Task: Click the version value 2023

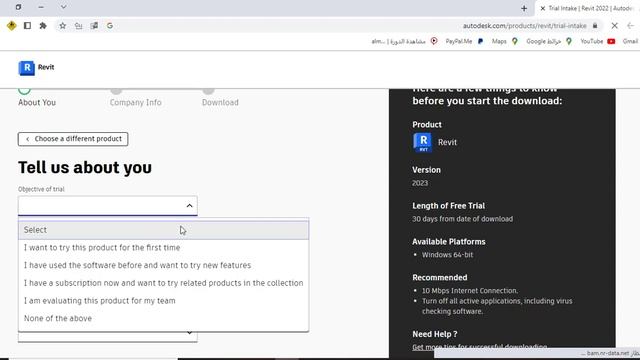Action: pos(420,183)
